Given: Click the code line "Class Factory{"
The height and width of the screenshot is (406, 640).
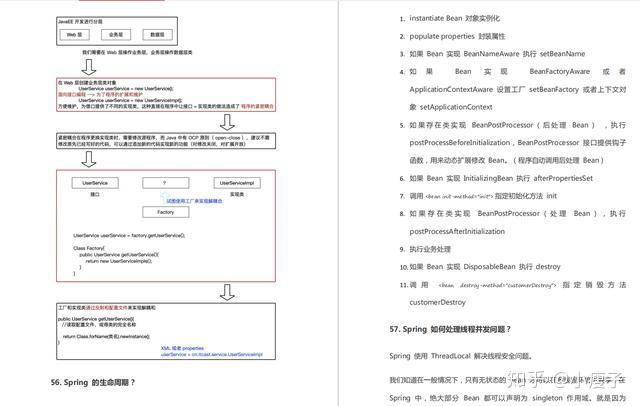Looking at the screenshot, I should (89, 248).
